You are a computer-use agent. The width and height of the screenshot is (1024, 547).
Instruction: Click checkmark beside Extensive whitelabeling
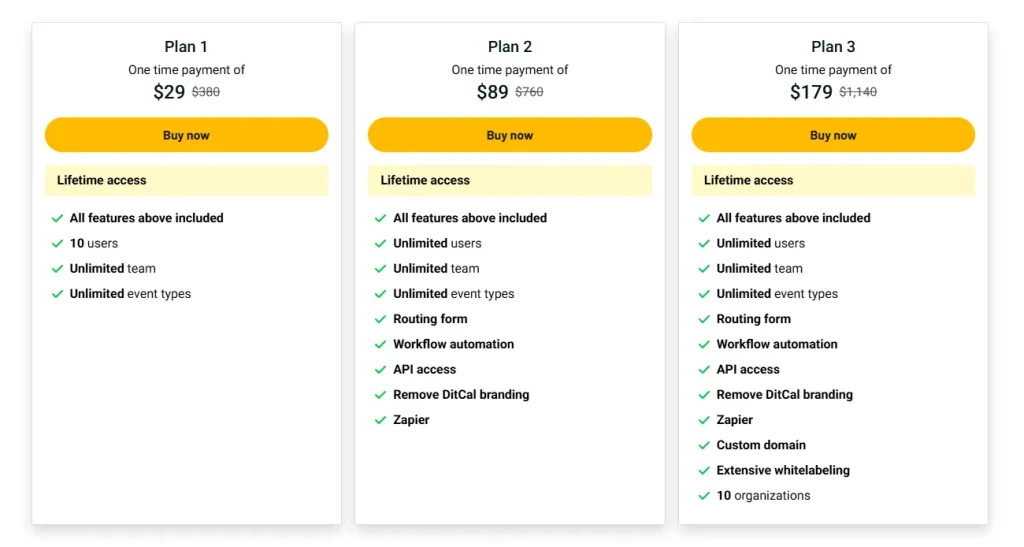[704, 471]
